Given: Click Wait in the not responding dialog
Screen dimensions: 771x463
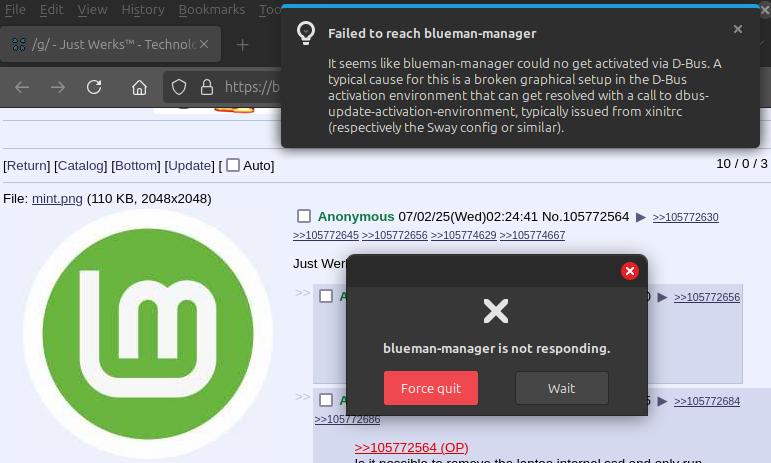Looking at the screenshot, I should coord(562,388).
